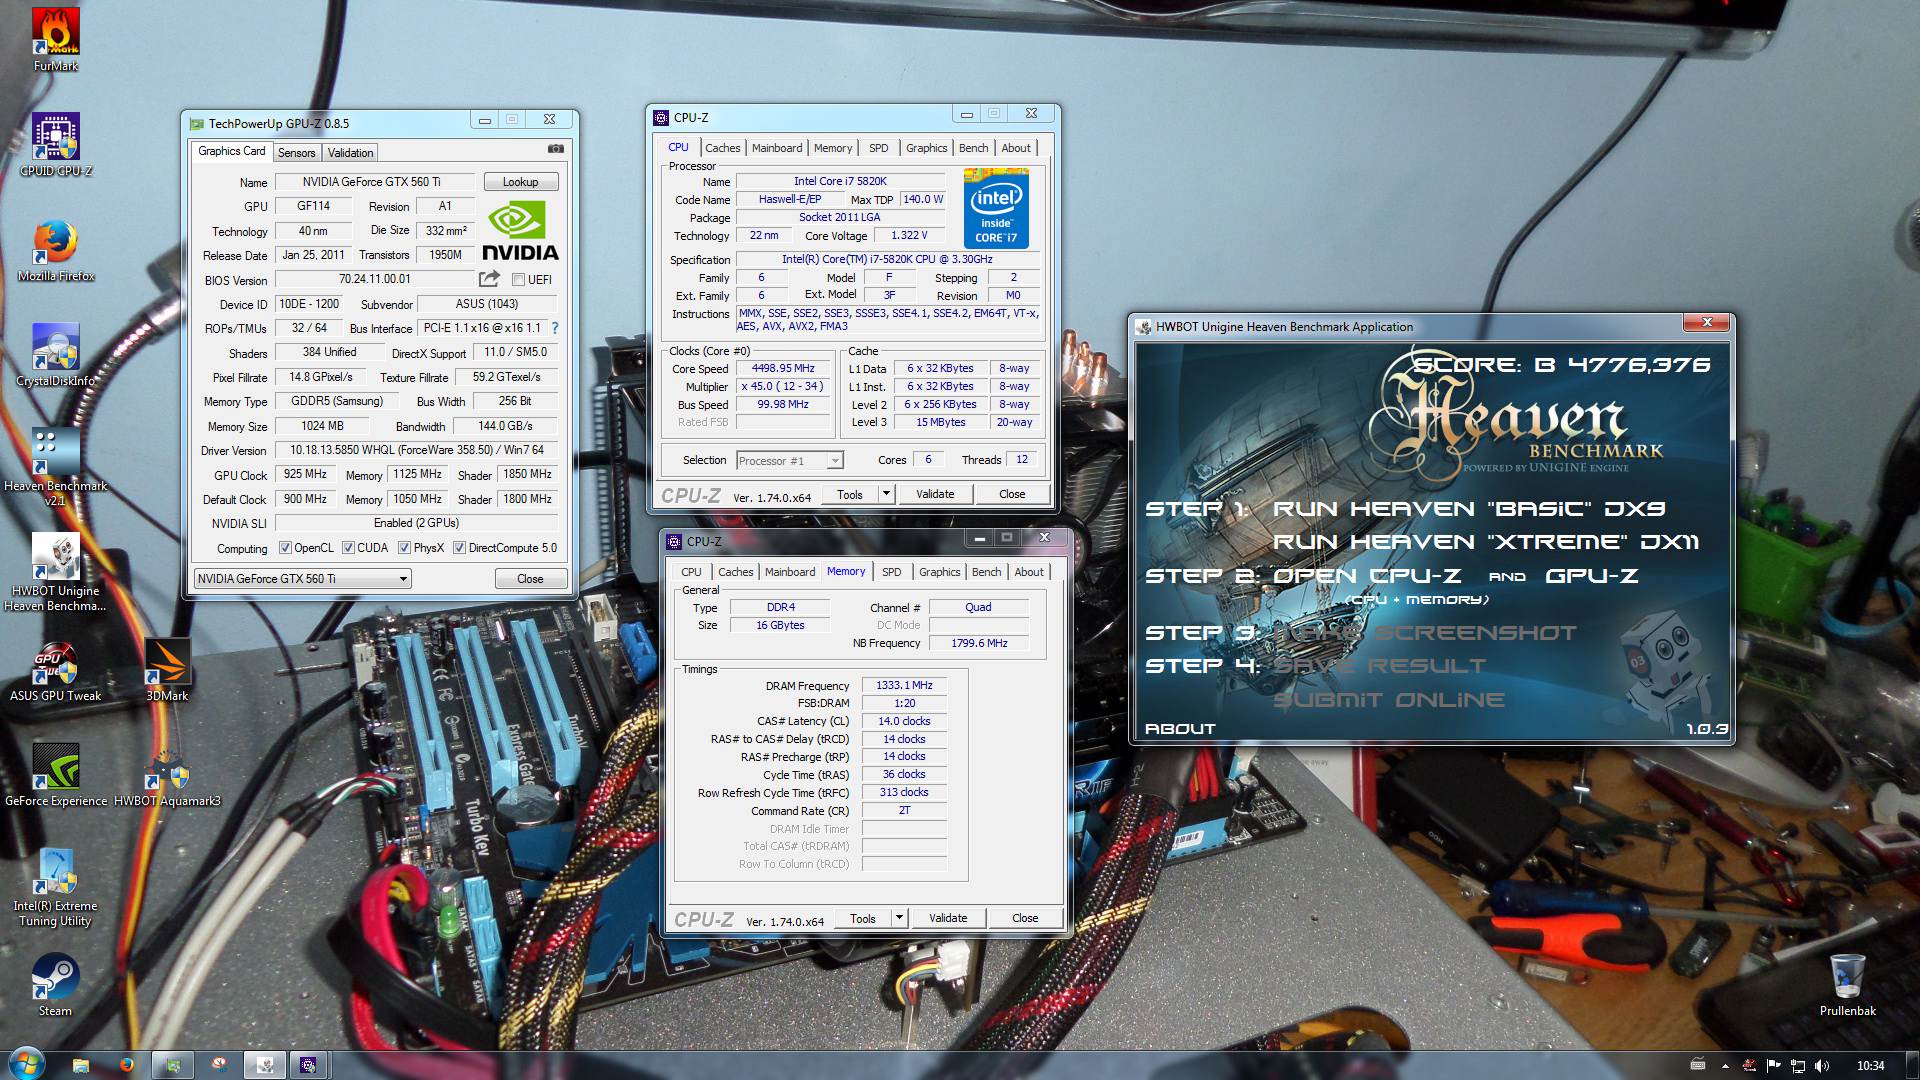Open Windows Explorer from the taskbar
Viewport: 1920px width, 1080px height.
(81, 1065)
